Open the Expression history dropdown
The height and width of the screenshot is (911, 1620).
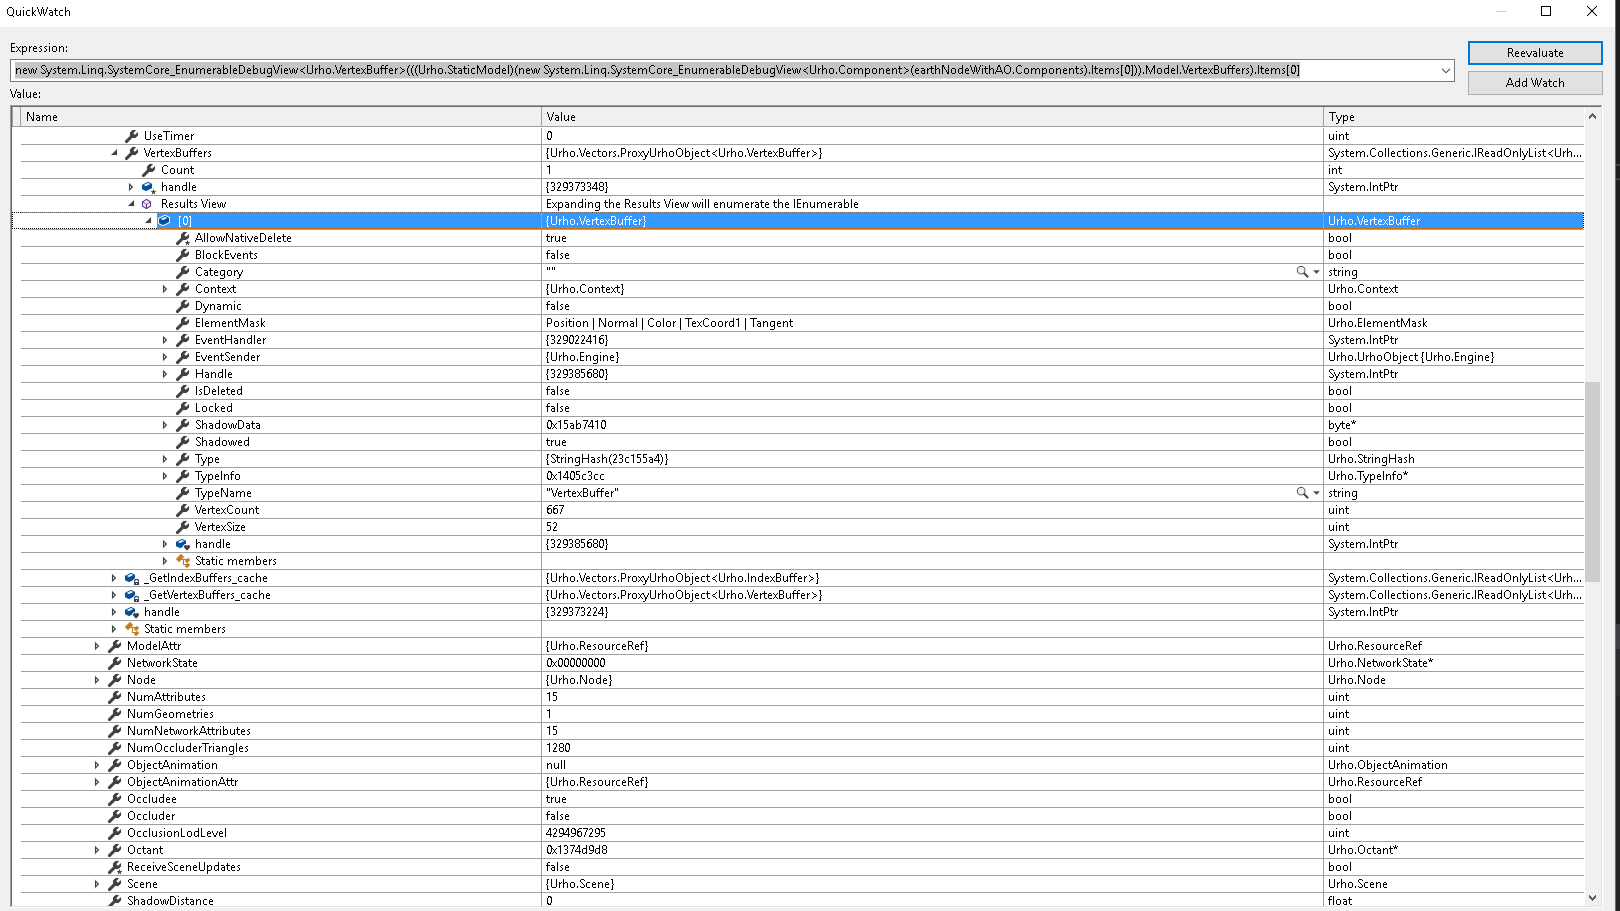coord(1445,70)
